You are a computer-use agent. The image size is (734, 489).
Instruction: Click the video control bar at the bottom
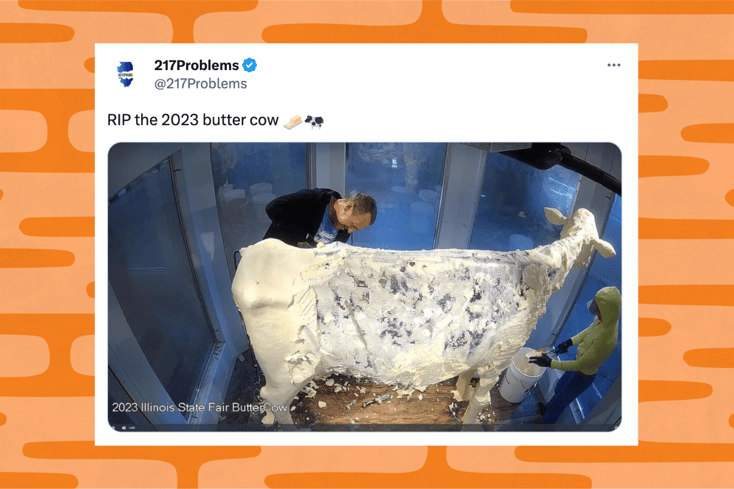coord(365,428)
